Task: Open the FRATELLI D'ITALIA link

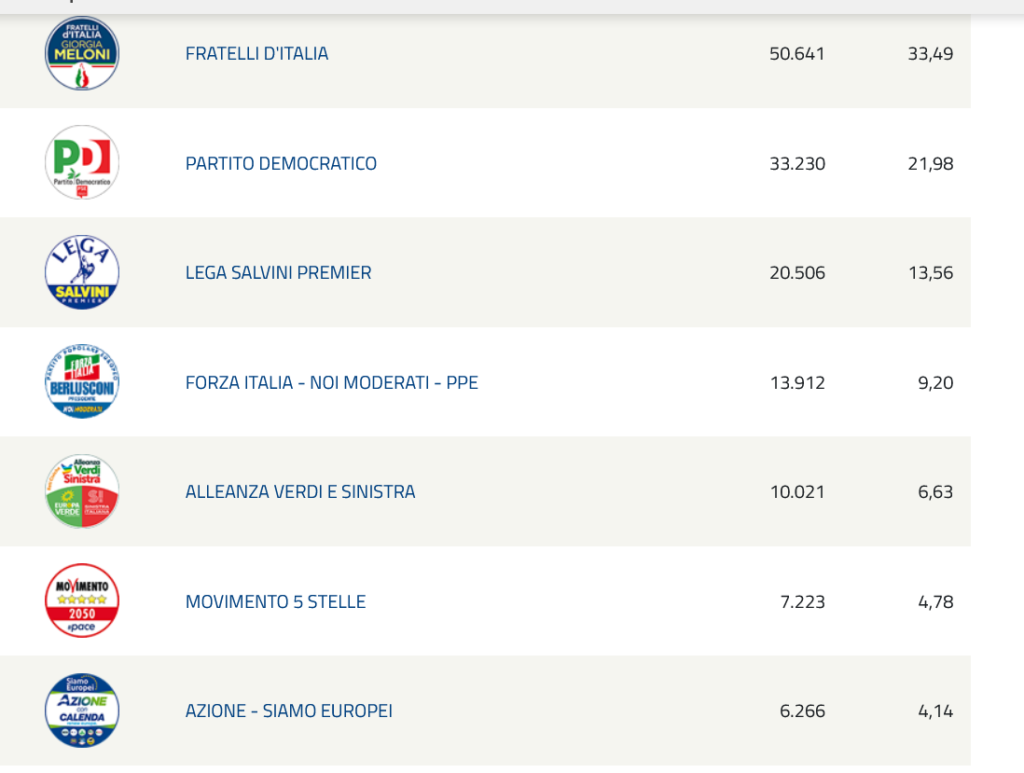Action: 257,53
